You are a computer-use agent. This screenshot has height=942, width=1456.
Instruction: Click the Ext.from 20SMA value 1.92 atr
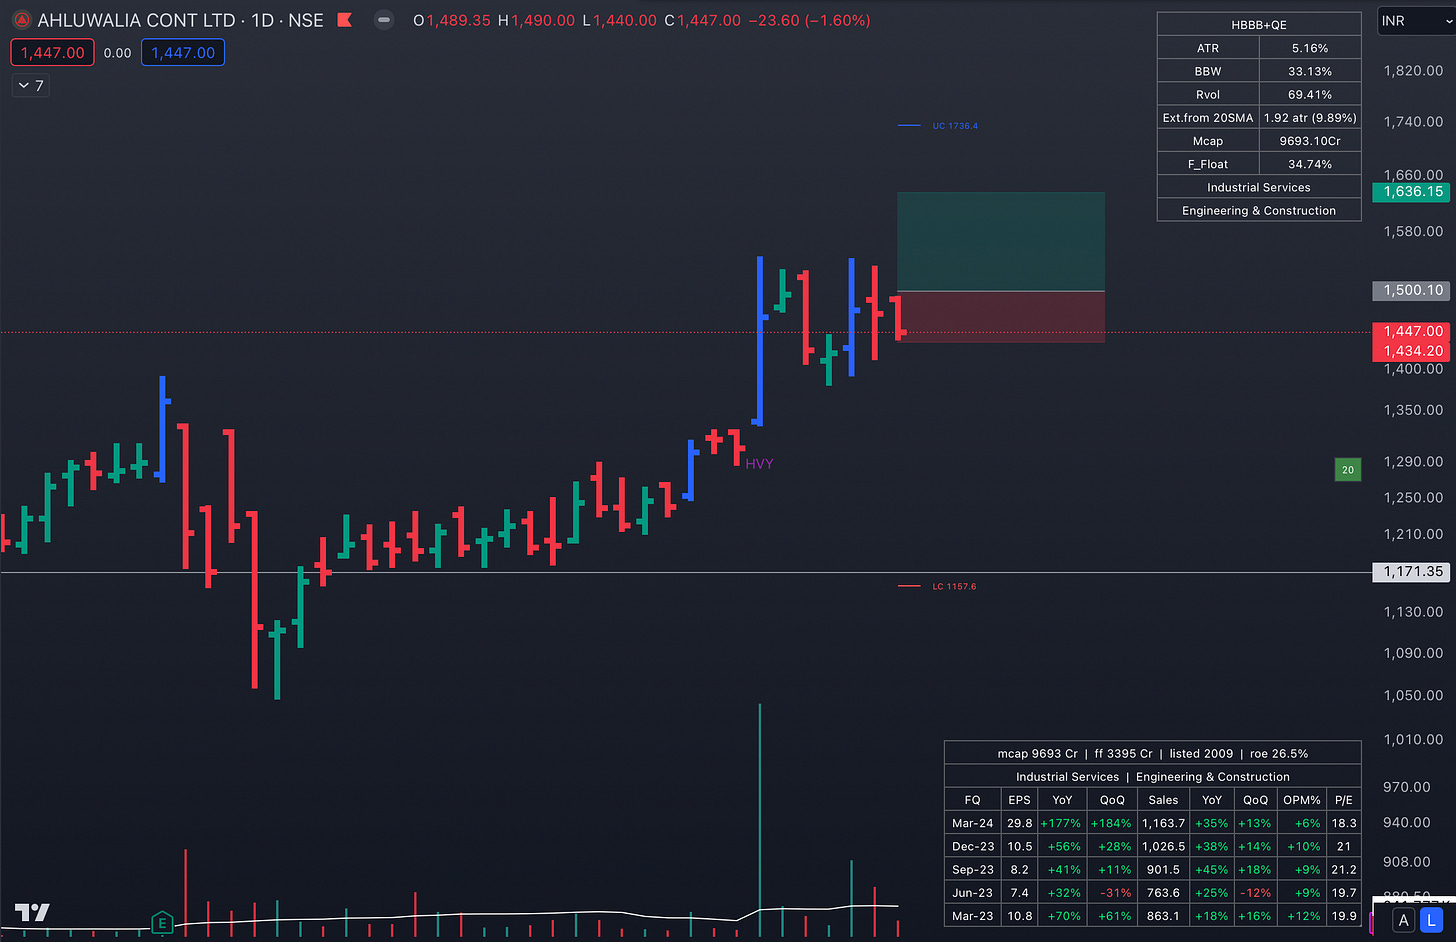click(x=1310, y=117)
